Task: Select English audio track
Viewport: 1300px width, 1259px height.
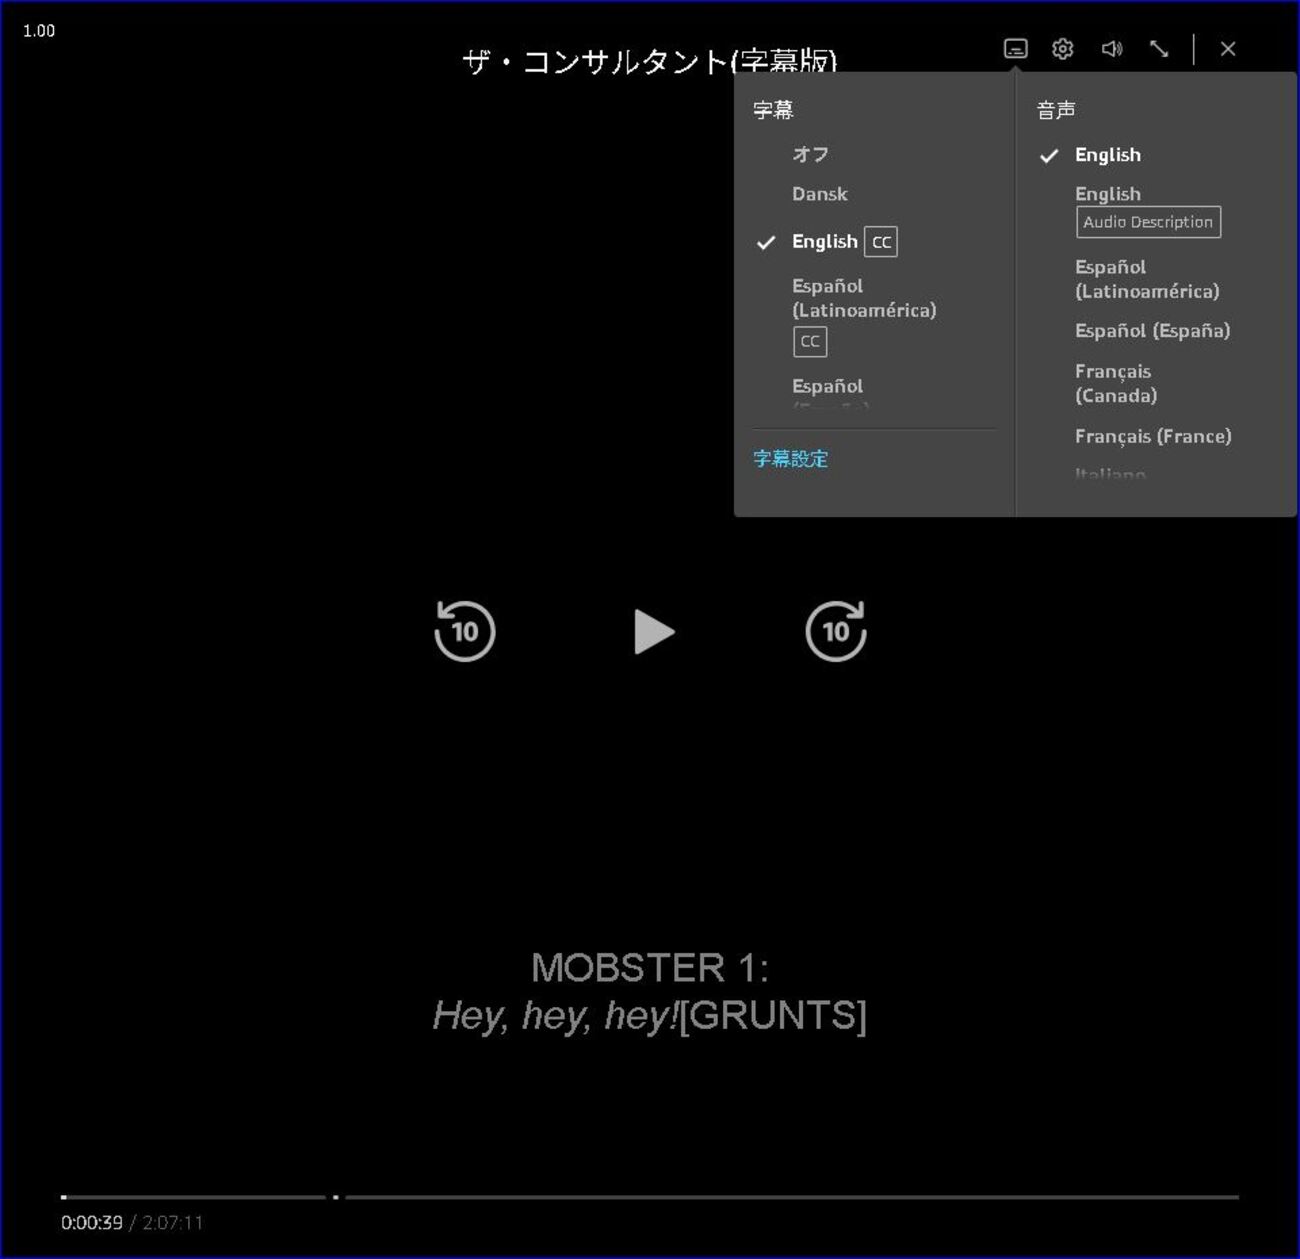Action: [1108, 155]
